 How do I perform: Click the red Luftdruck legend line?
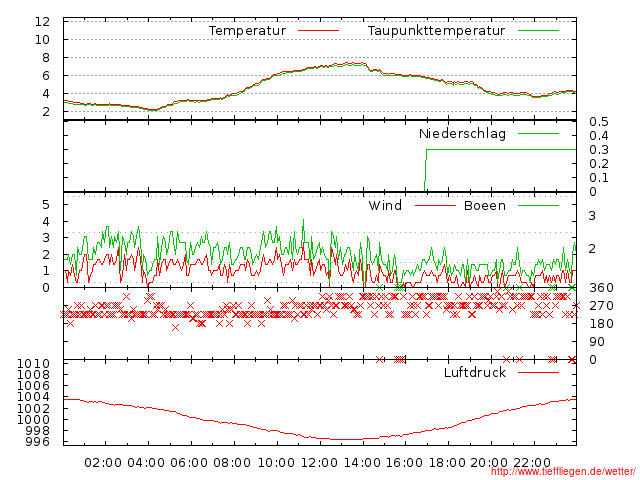click(538, 372)
